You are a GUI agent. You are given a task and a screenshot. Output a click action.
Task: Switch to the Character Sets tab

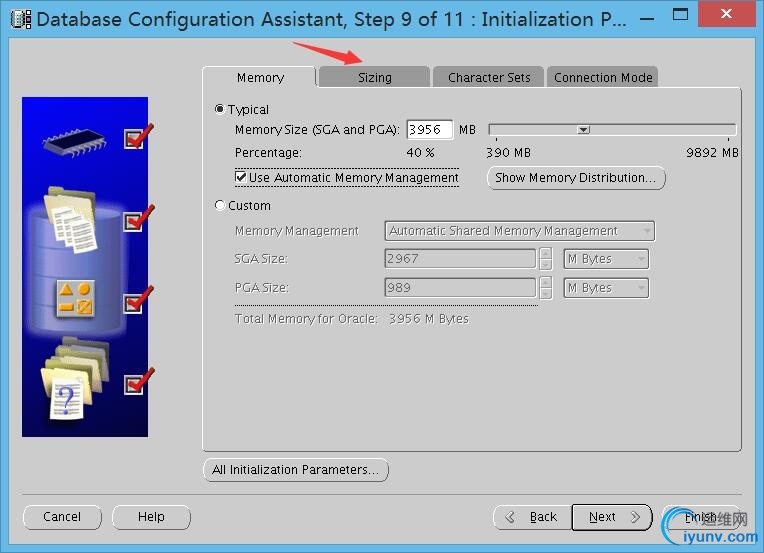[x=489, y=77]
